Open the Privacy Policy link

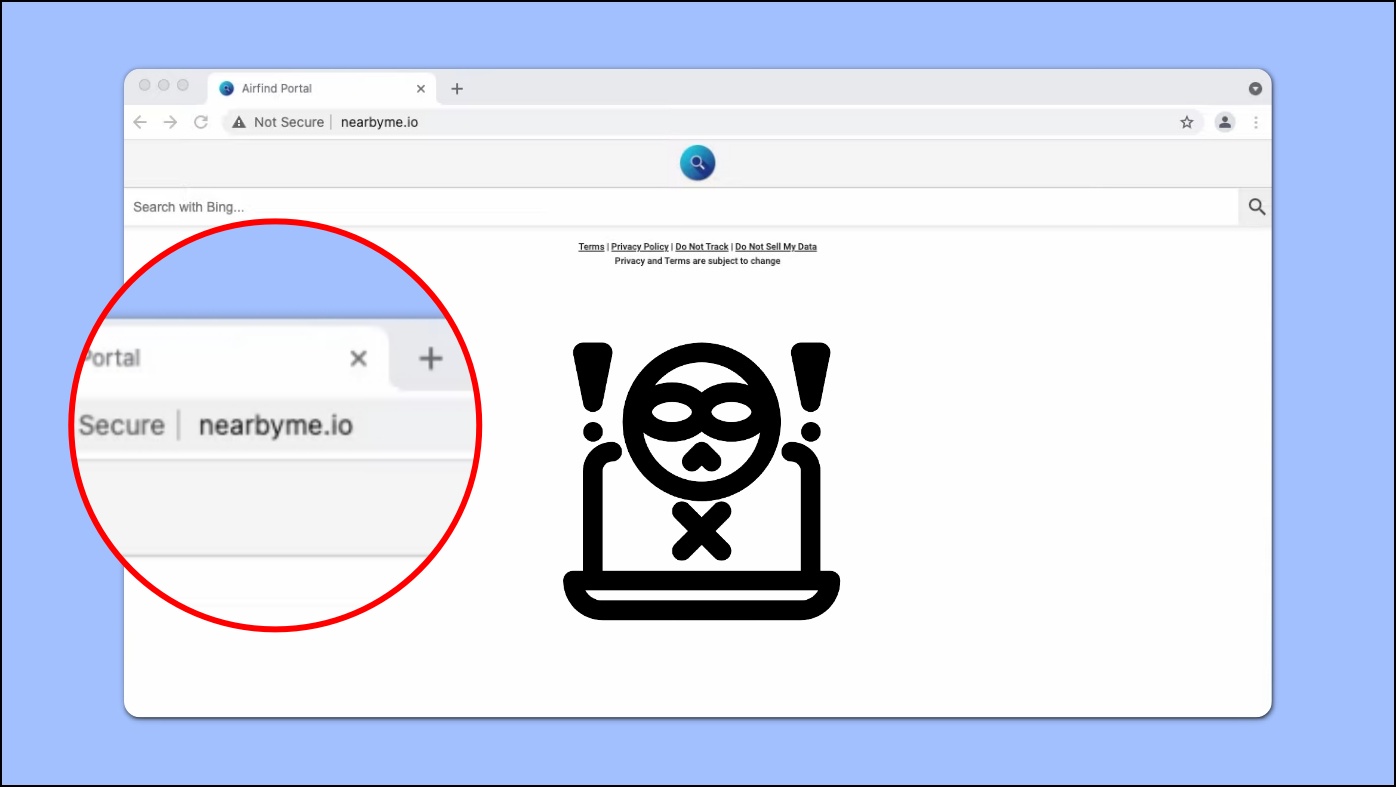point(640,247)
